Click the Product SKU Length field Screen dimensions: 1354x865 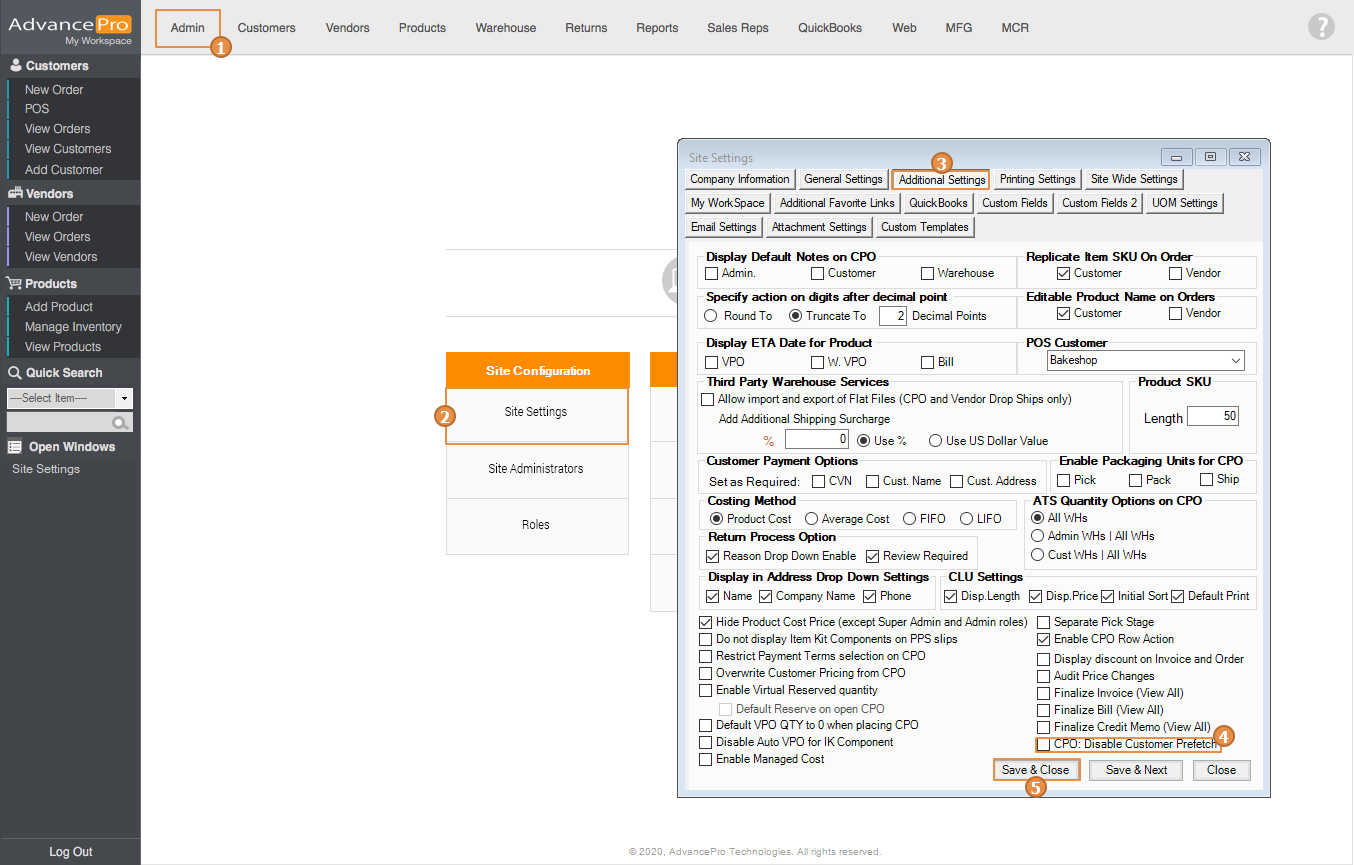1212,416
